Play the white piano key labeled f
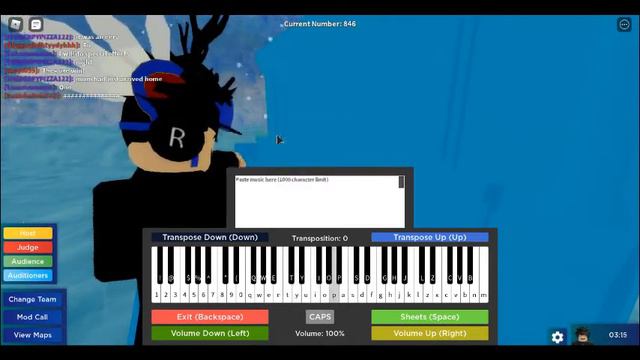The image size is (640, 360). click(x=371, y=294)
